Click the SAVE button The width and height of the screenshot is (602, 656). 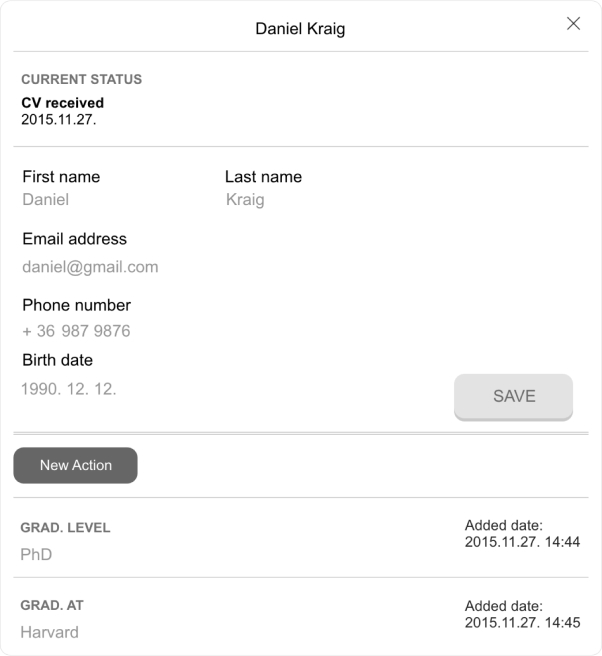pos(513,397)
